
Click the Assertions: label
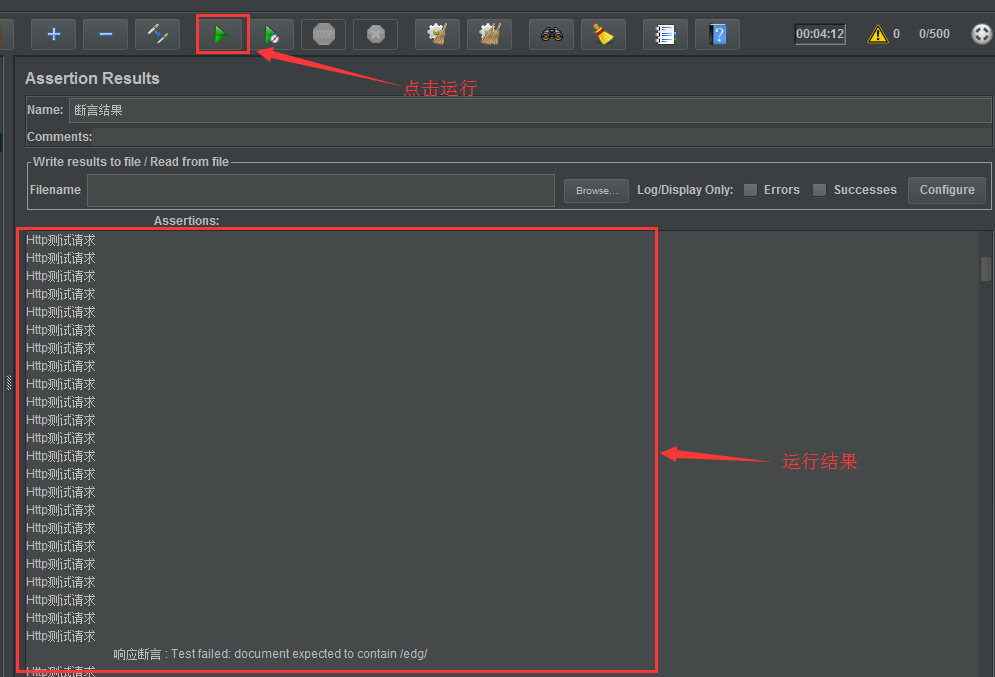coord(186,221)
